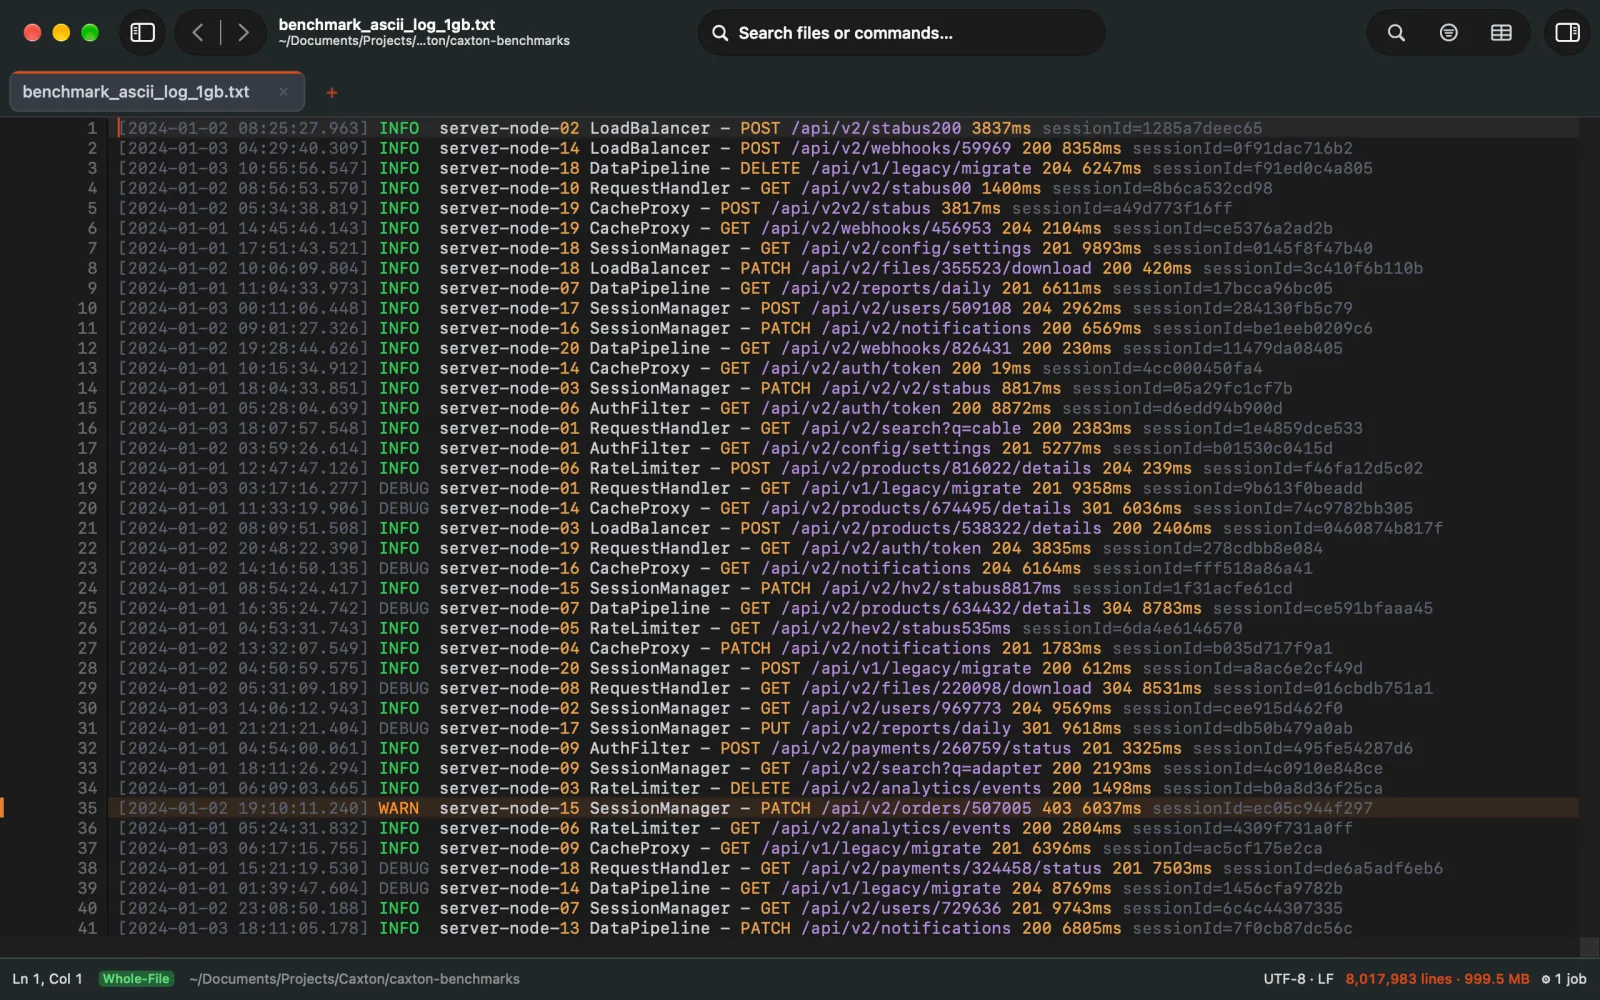Open the project path in status bar

[x=354, y=979]
